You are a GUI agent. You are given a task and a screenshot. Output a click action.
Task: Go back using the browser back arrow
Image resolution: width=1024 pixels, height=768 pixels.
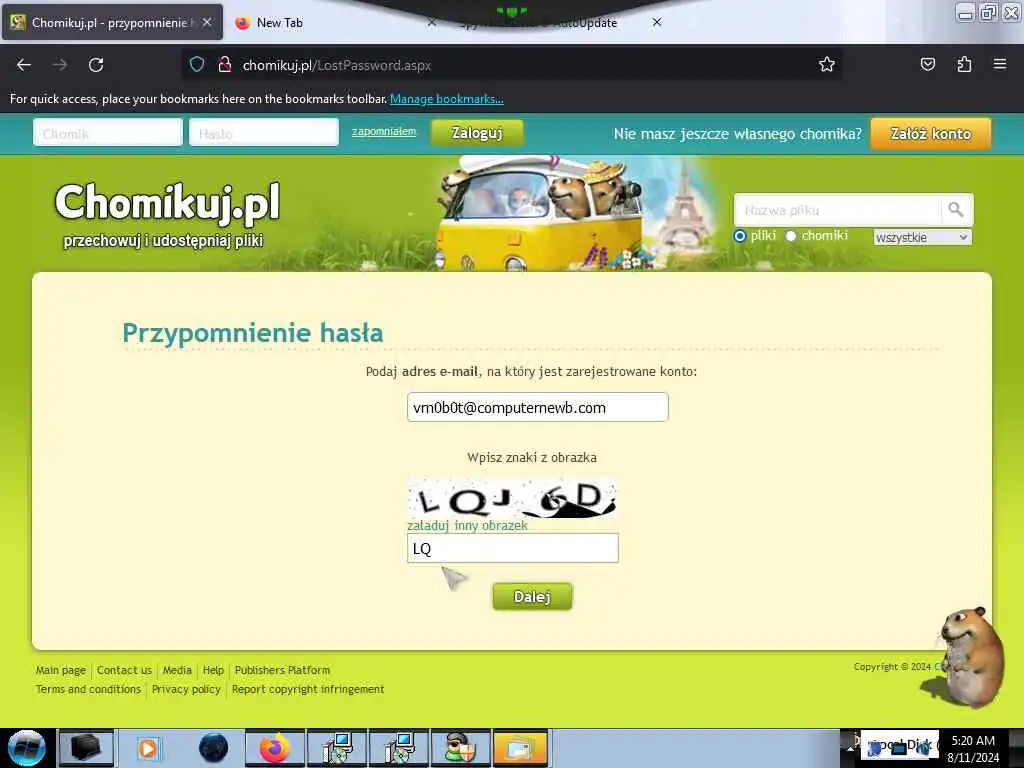(24, 65)
